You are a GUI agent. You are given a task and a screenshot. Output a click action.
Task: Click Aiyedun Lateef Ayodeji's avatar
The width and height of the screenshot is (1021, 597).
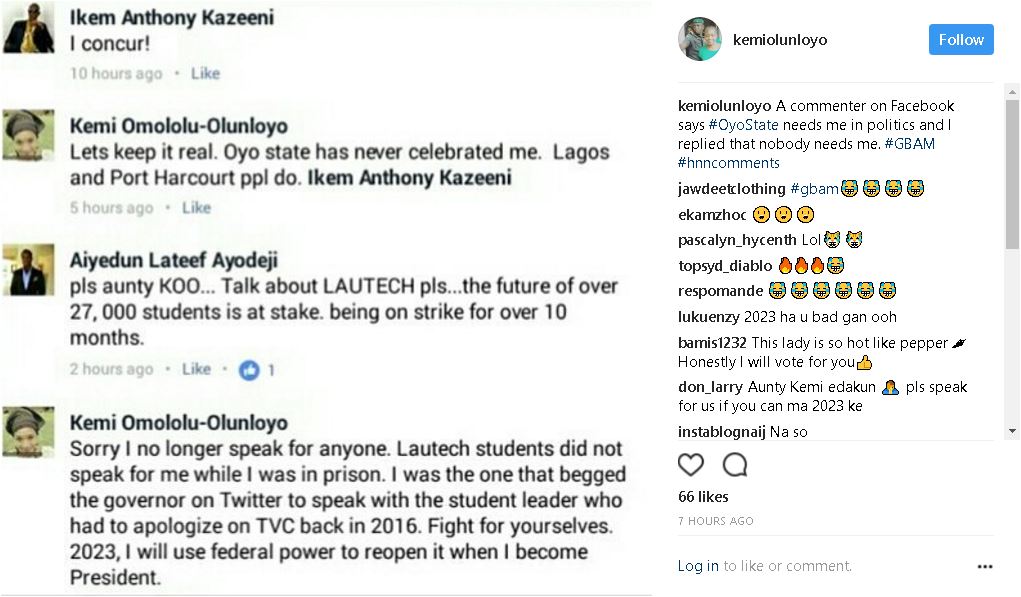(29, 268)
